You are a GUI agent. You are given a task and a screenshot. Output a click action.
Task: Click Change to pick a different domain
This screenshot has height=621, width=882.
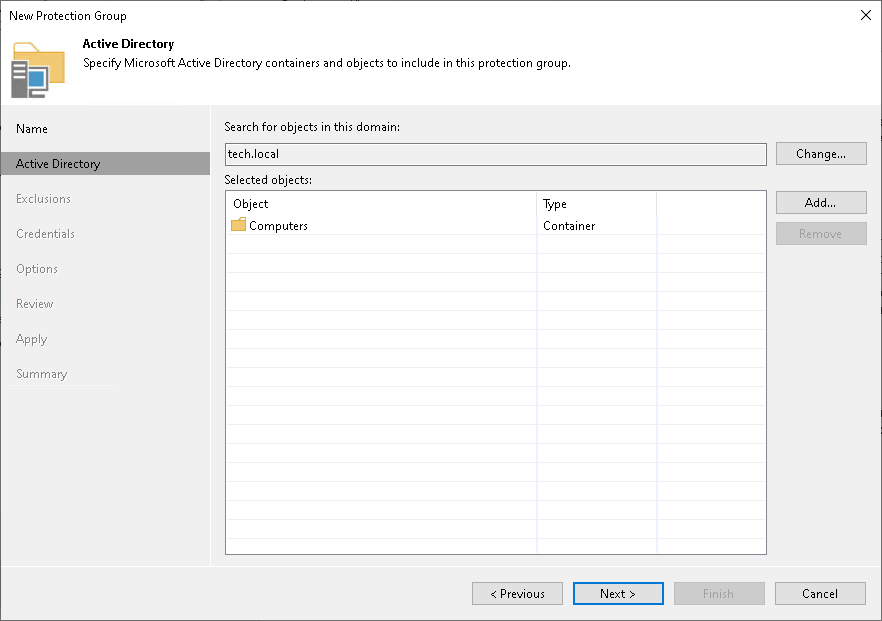(820, 153)
